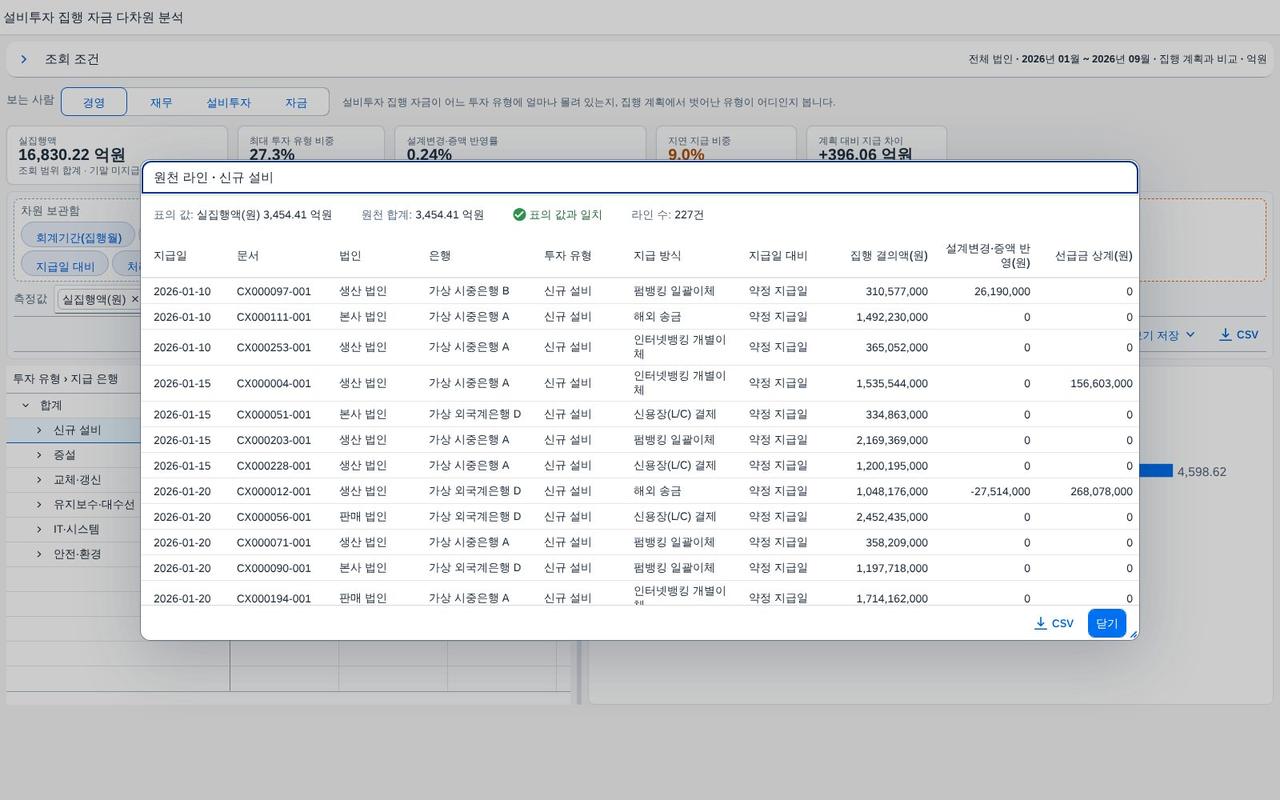Click the 268,078,000 advance offset value

(1101, 491)
